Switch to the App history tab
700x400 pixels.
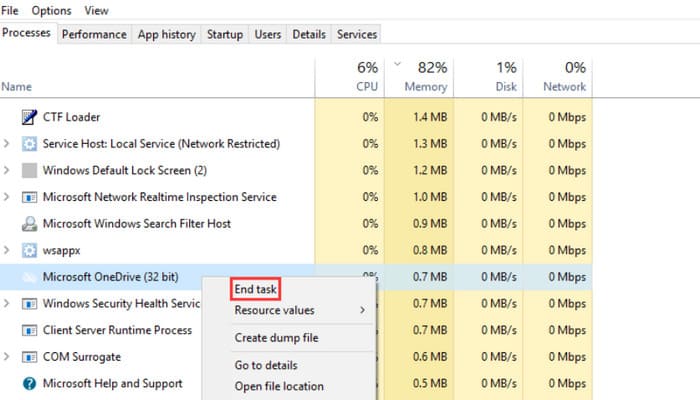[167, 34]
